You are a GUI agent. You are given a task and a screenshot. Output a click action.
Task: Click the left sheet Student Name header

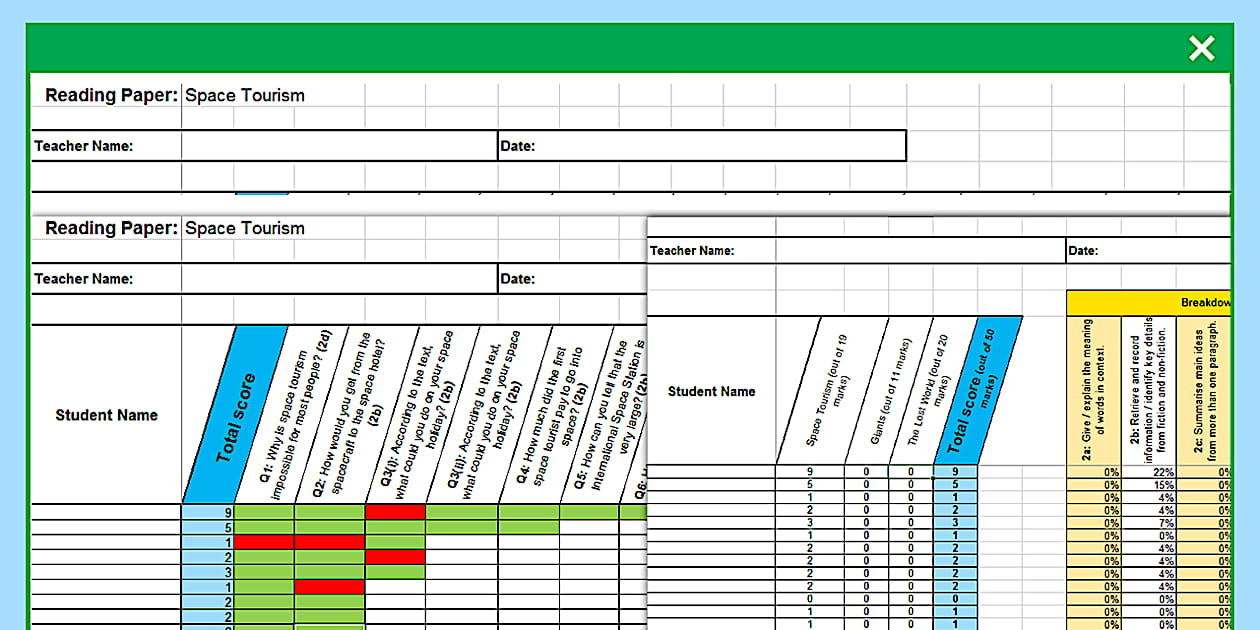(x=106, y=415)
